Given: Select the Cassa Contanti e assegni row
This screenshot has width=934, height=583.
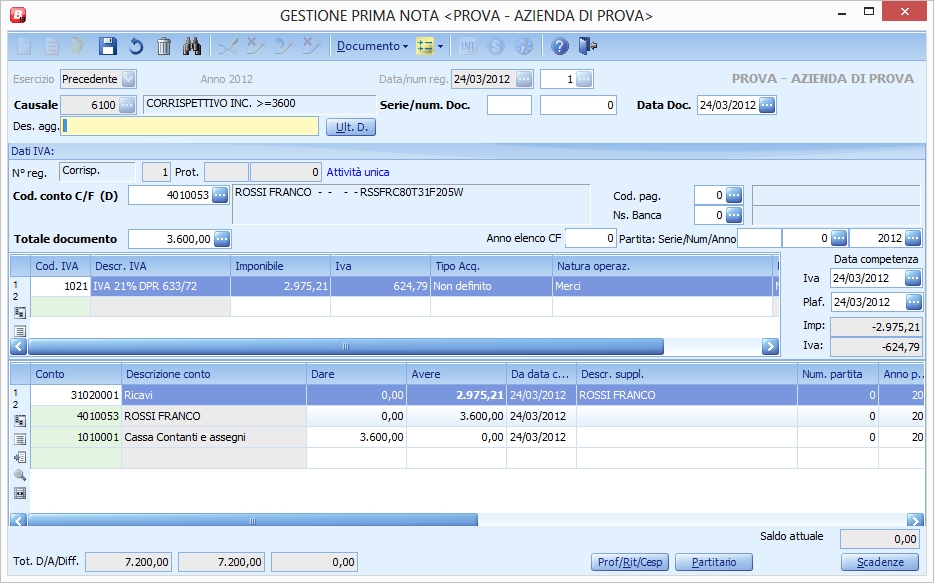Looking at the screenshot, I should 183,437.
